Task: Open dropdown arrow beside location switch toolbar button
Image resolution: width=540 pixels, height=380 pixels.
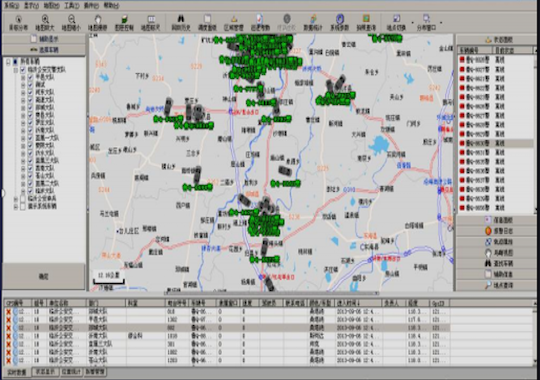Action: click(x=412, y=23)
